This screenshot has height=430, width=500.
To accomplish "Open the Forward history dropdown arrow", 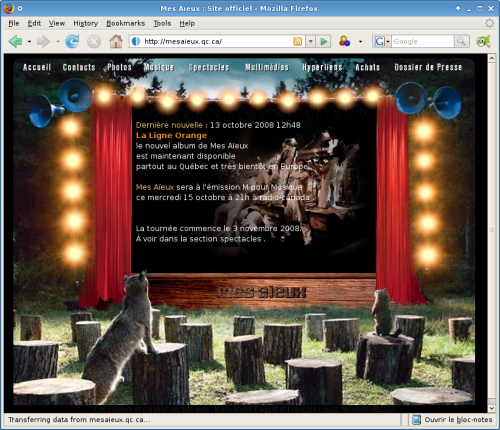I will pyautogui.click(x=58, y=42).
